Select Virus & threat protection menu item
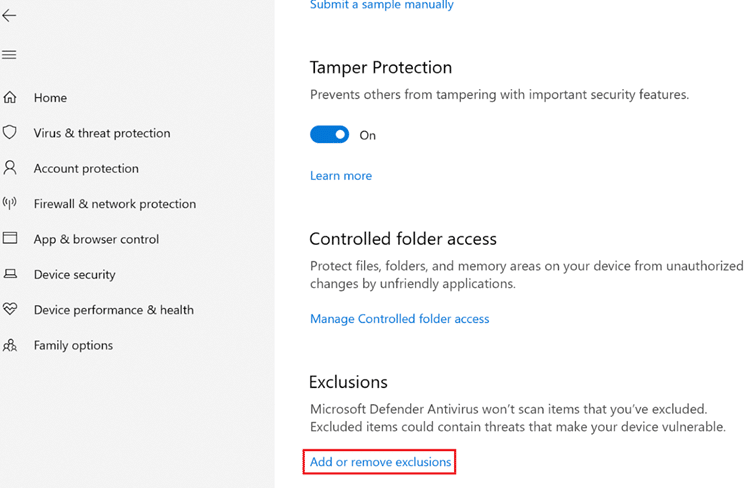This screenshot has height=488, width=748. (102, 133)
